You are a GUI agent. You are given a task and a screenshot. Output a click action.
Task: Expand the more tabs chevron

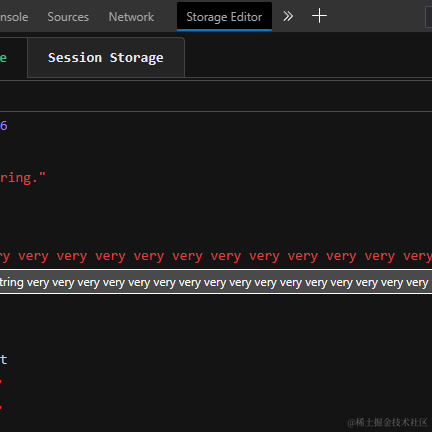click(x=288, y=16)
